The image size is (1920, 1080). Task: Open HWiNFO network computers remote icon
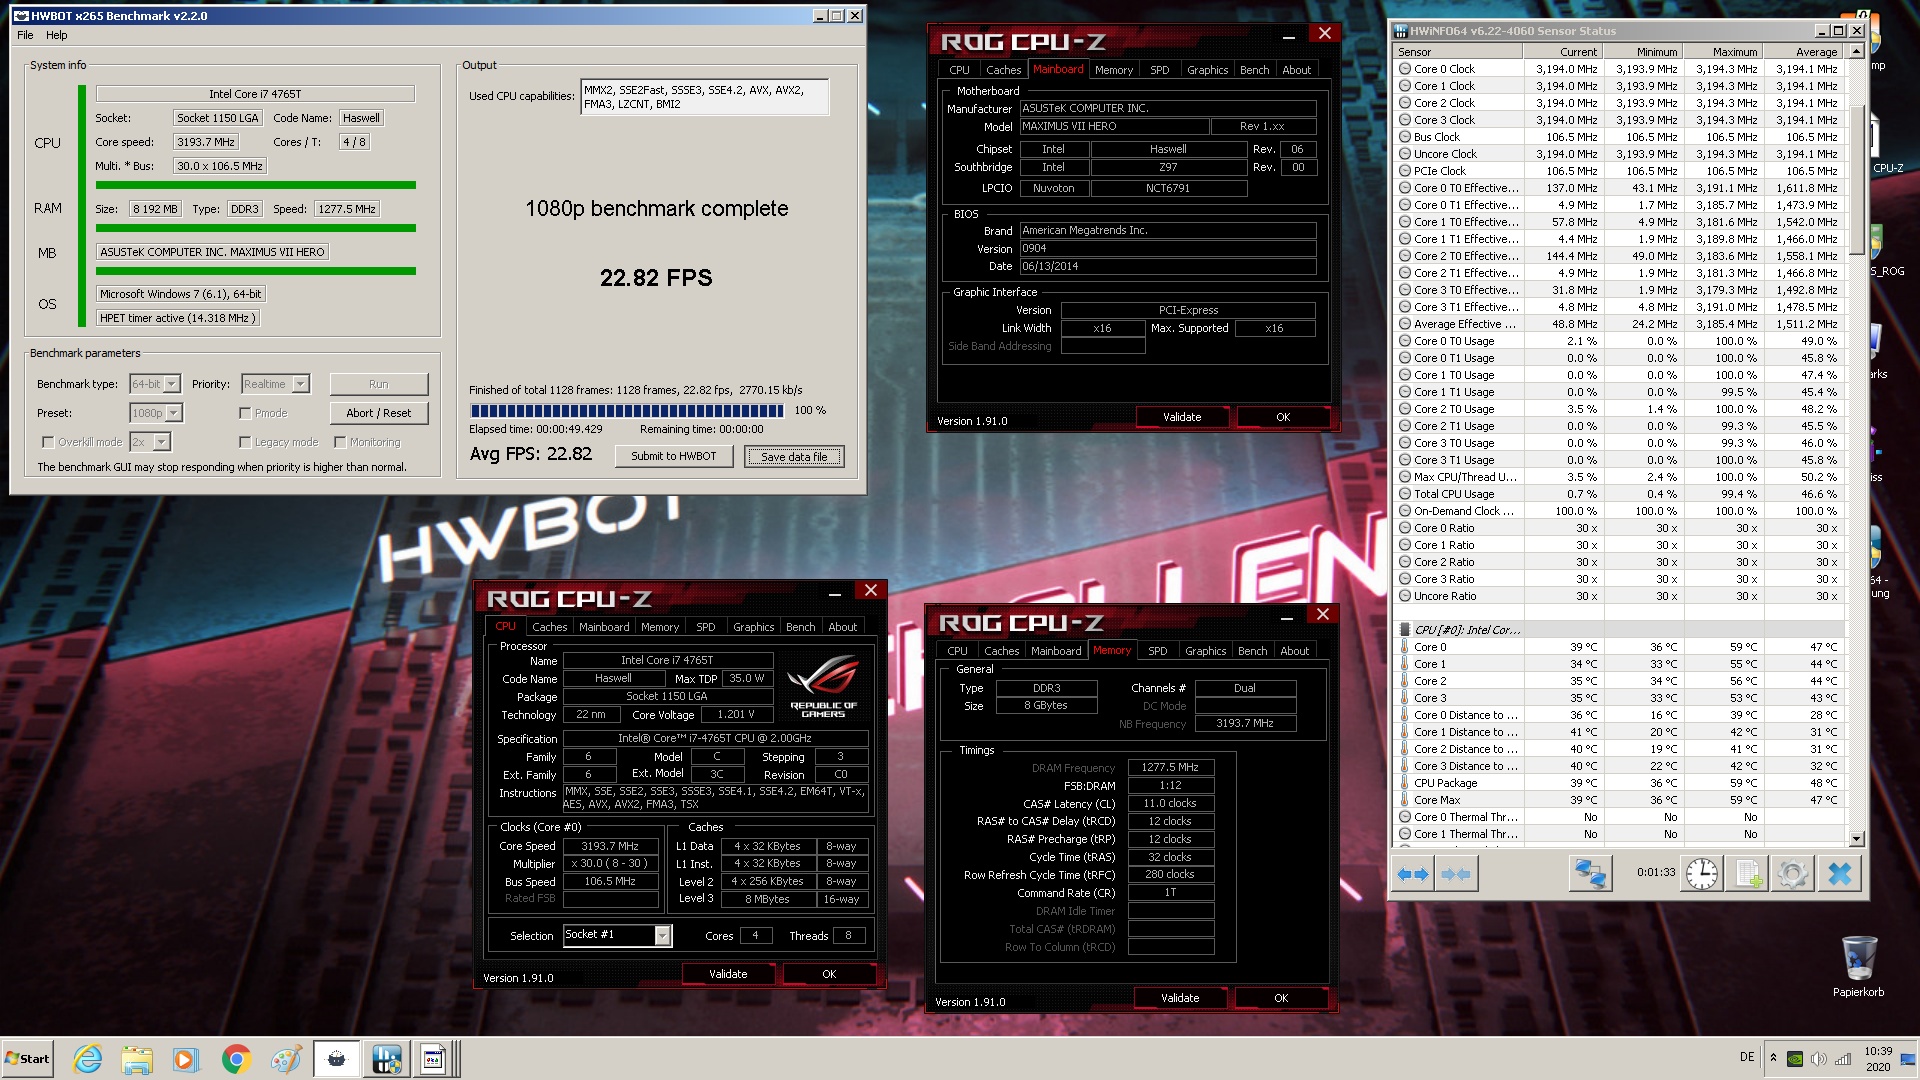tap(1590, 874)
